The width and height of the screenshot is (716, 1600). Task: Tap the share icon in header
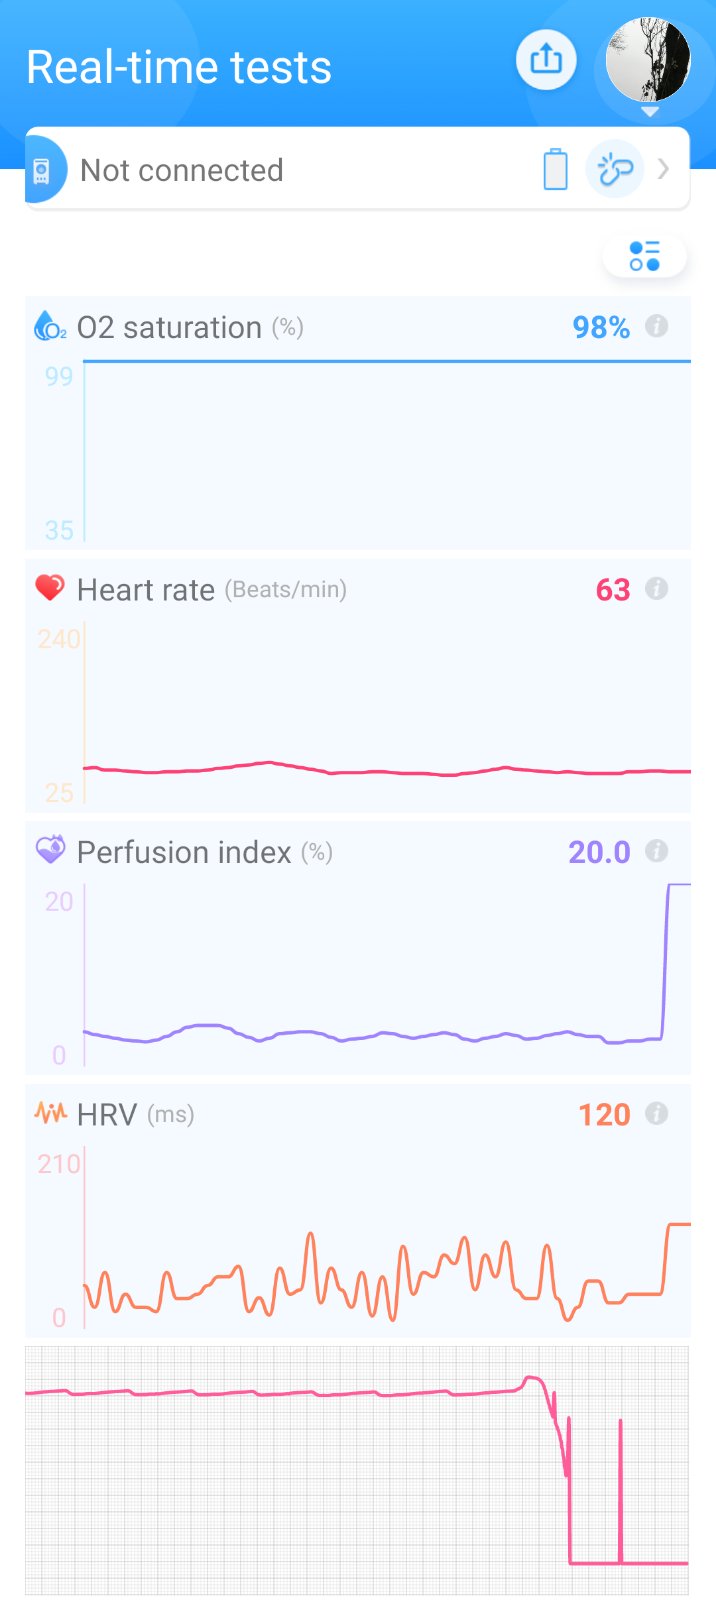[x=546, y=60]
